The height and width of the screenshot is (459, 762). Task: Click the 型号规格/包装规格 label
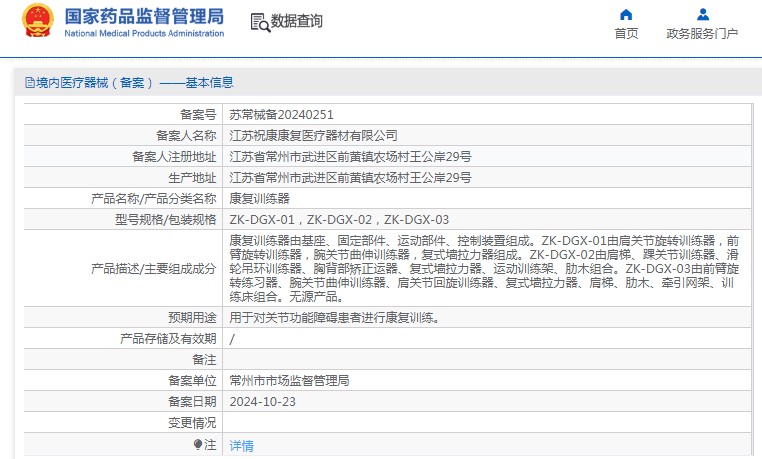tap(165, 220)
